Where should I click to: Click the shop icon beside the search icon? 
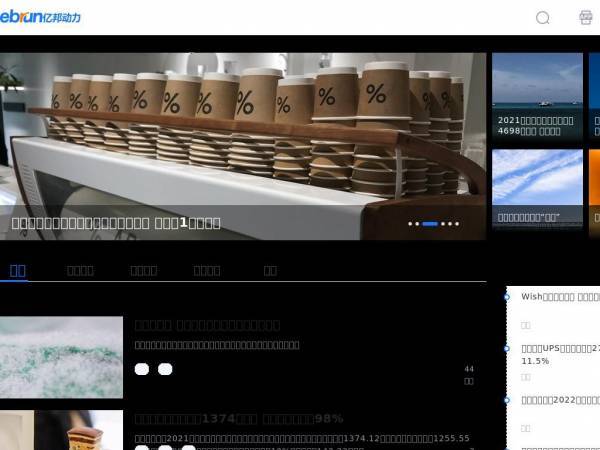586,18
